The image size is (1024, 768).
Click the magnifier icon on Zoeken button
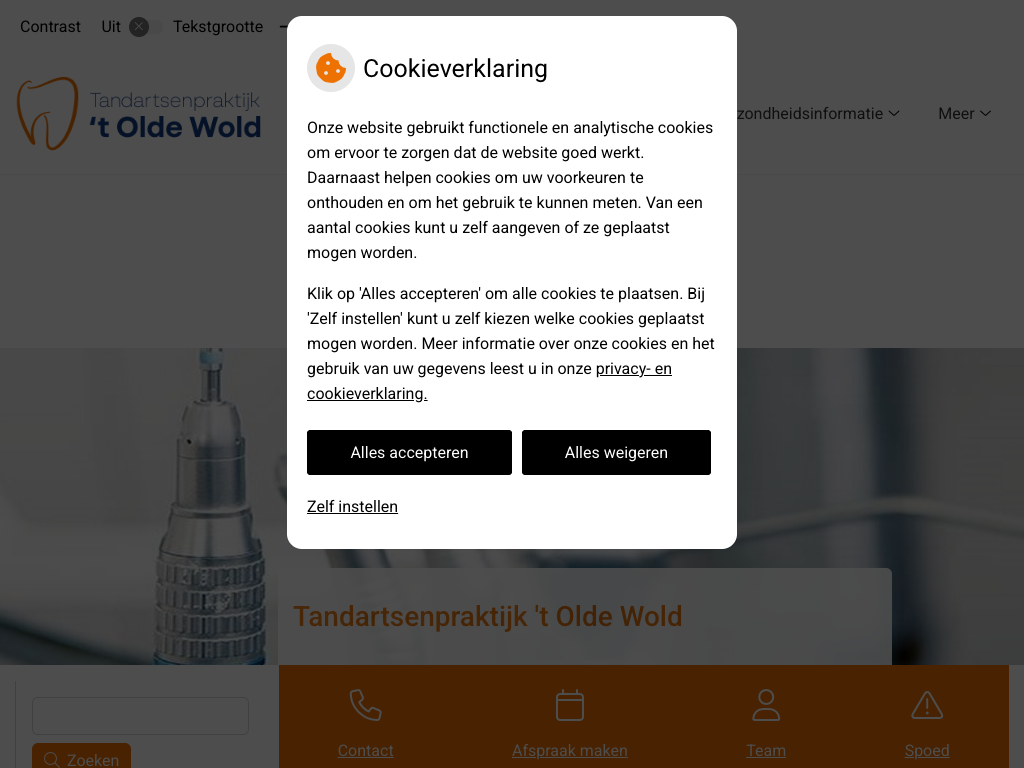tap(52, 760)
